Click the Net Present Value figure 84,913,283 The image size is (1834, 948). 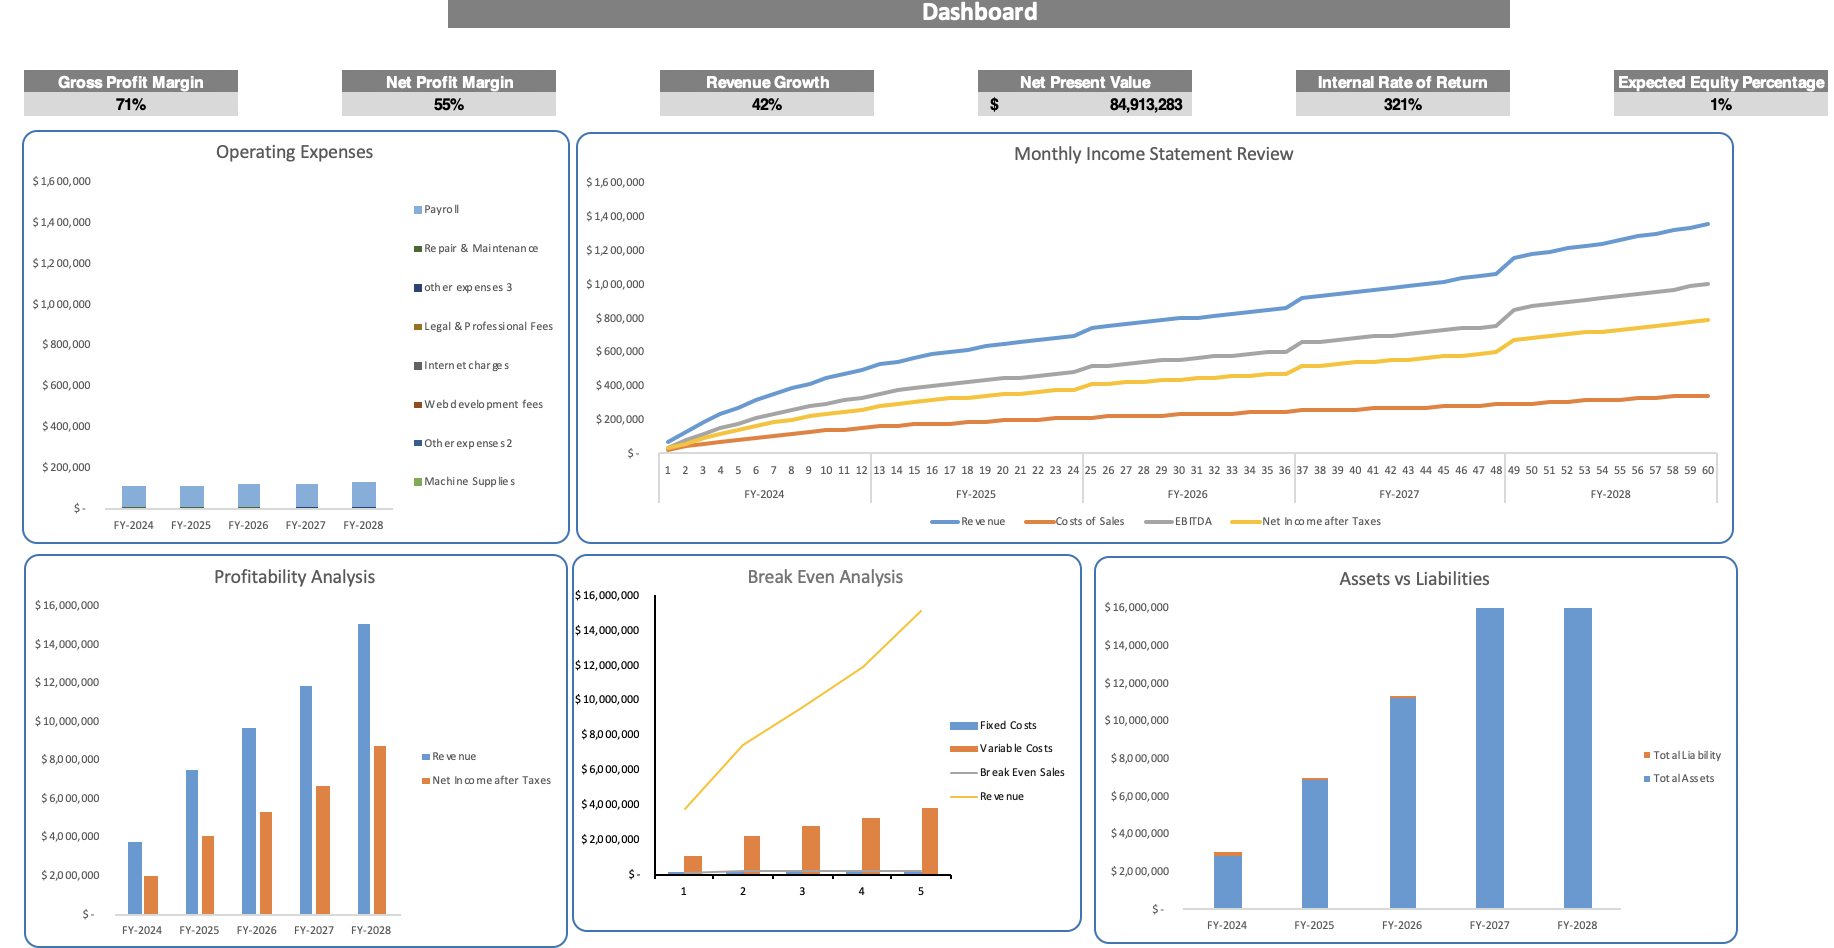(x=1146, y=103)
